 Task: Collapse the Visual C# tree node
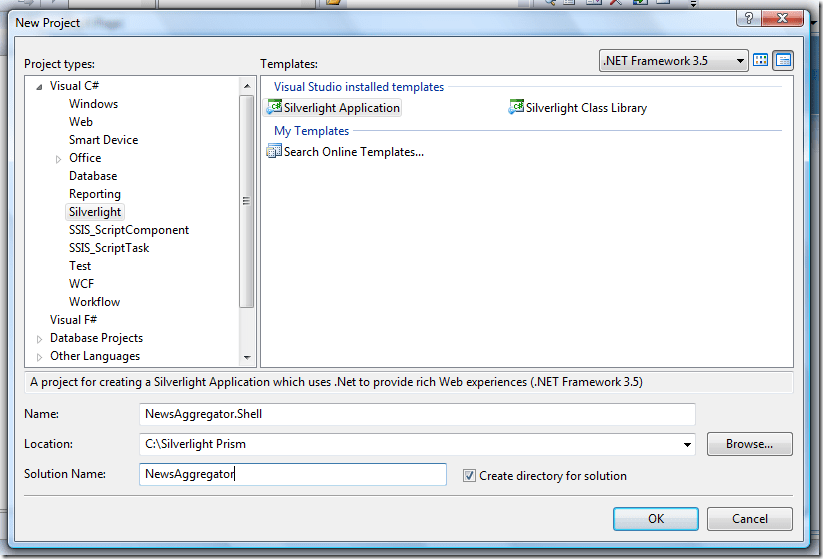(x=39, y=87)
